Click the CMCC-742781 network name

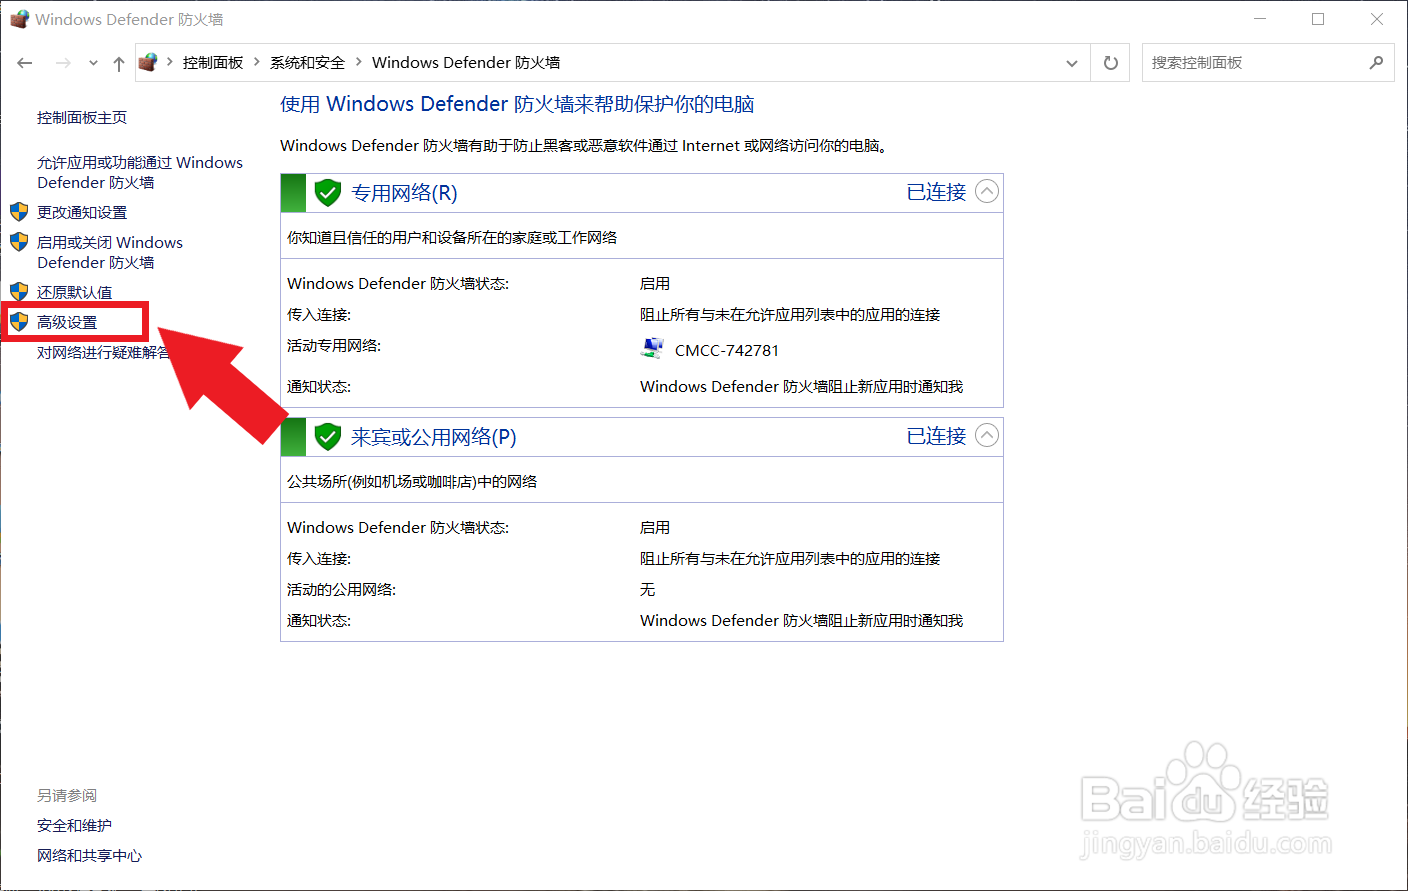click(x=727, y=350)
